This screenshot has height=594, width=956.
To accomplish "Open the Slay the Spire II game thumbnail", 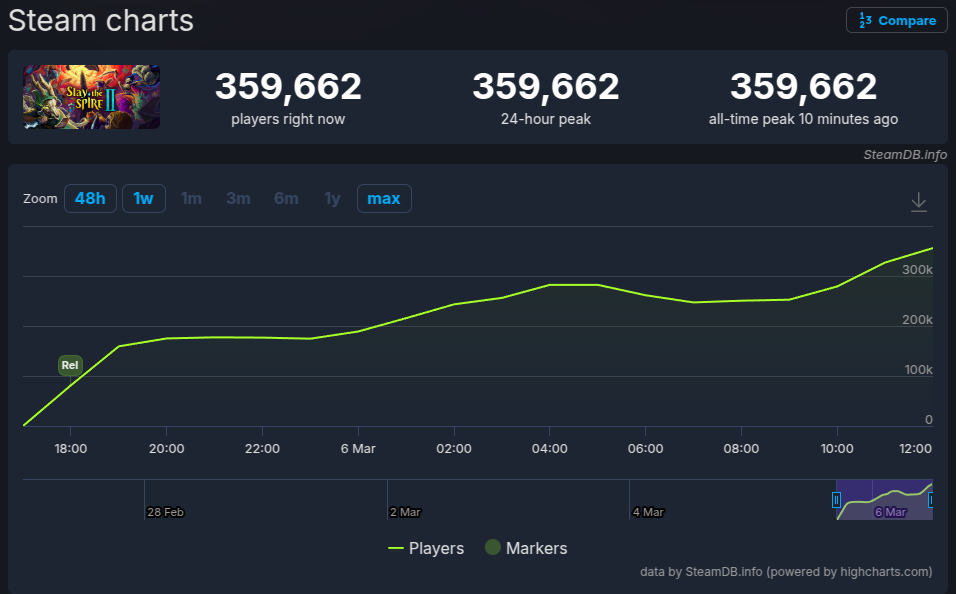I will coord(92,97).
